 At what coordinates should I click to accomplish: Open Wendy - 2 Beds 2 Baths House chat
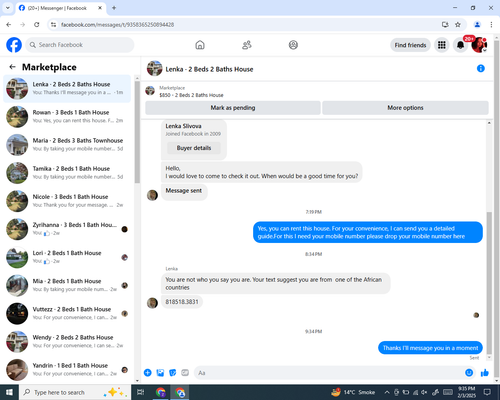click(67, 342)
